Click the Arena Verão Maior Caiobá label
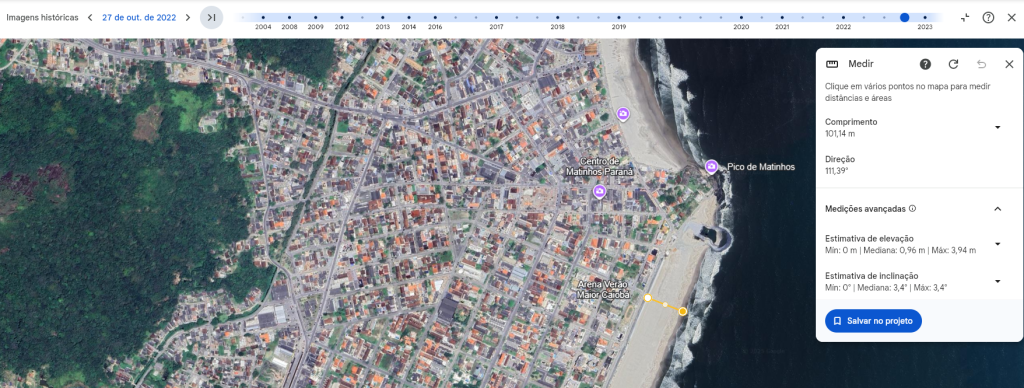This screenshot has height=388, width=1024. pos(603,290)
